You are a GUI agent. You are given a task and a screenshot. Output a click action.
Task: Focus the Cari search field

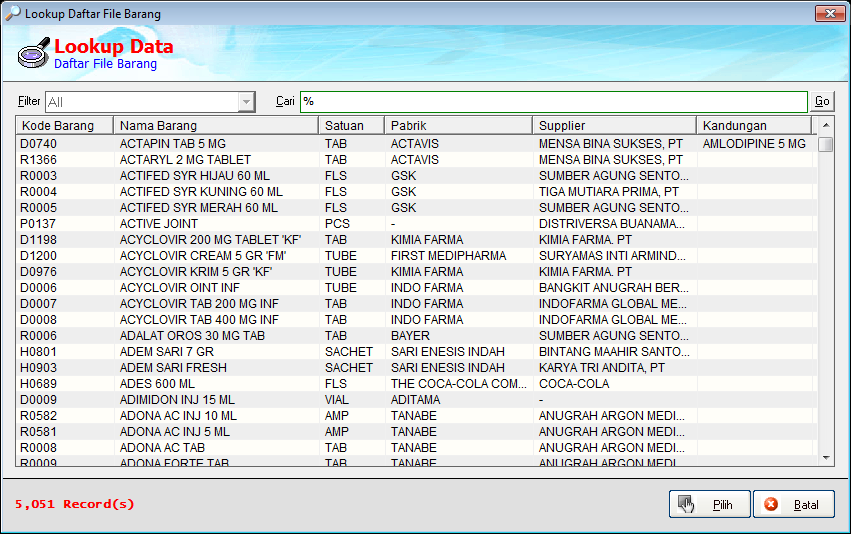[554, 101]
